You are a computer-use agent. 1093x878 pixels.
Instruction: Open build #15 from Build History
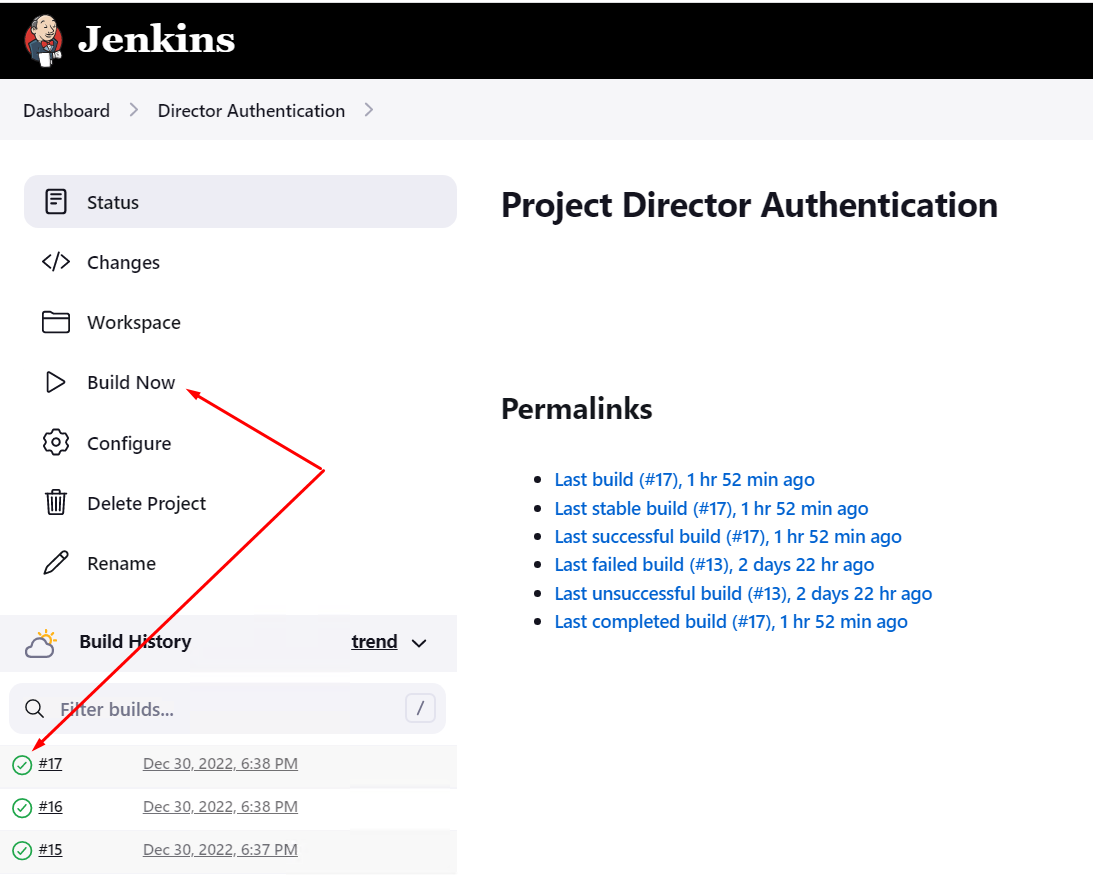(x=49, y=849)
